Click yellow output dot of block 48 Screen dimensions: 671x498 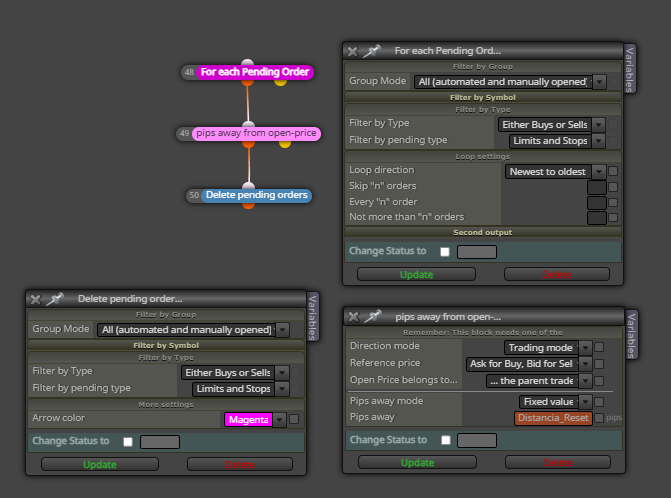[280, 81]
